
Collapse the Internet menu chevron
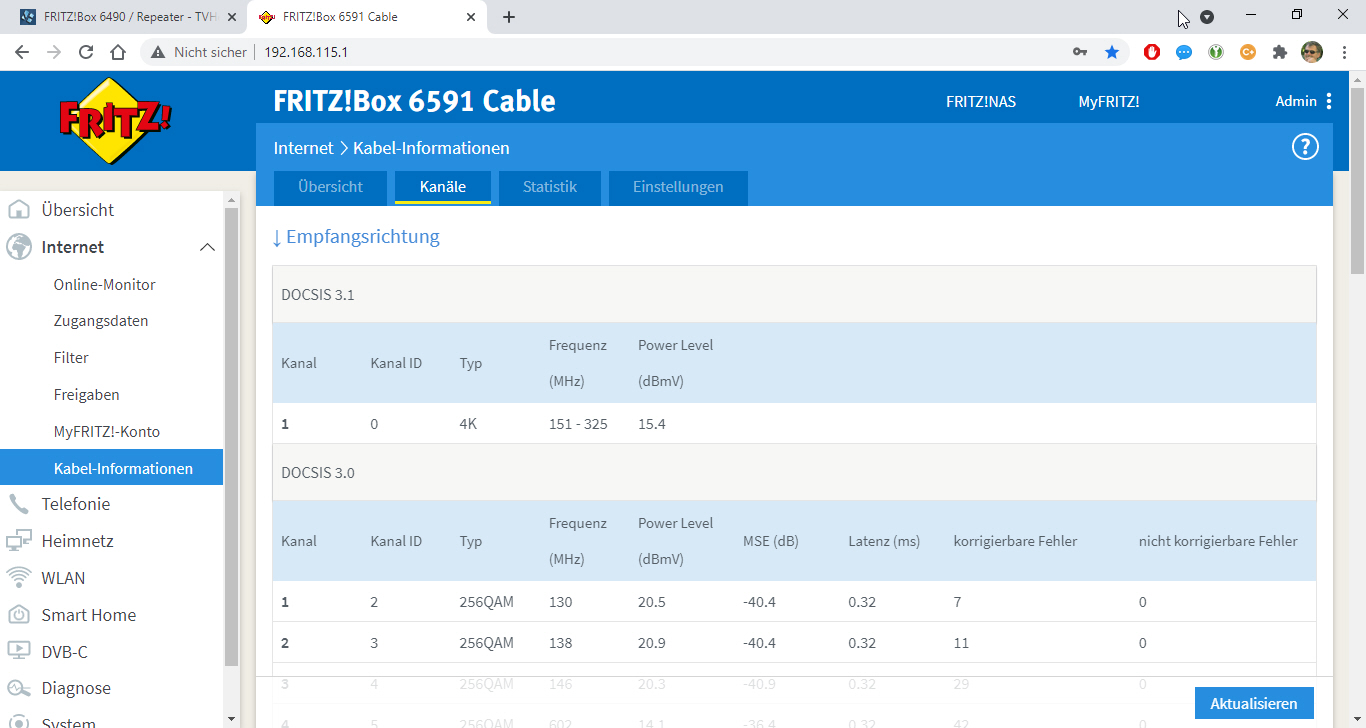pos(207,247)
